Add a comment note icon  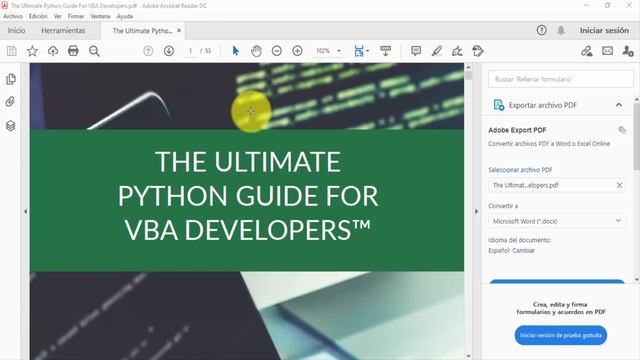[416, 51]
